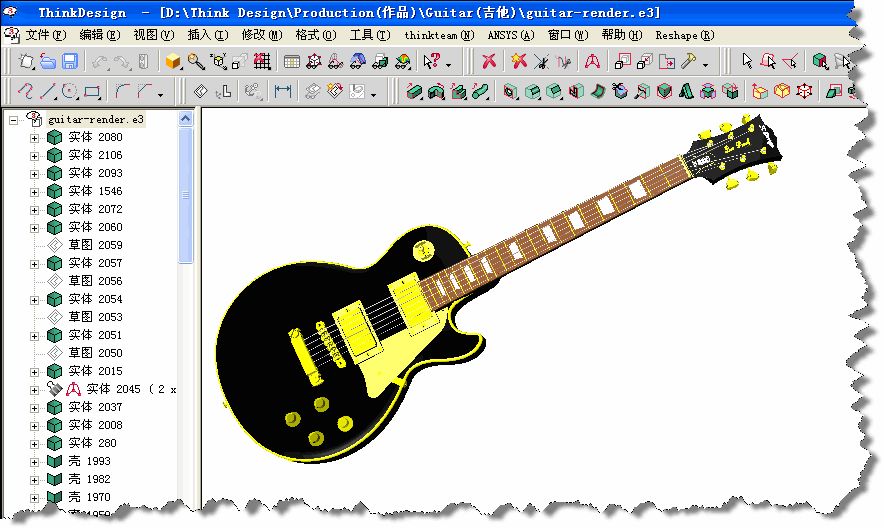
Task: Open dropdown arrow after the chamfer tool
Action: [x=161, y=95]
